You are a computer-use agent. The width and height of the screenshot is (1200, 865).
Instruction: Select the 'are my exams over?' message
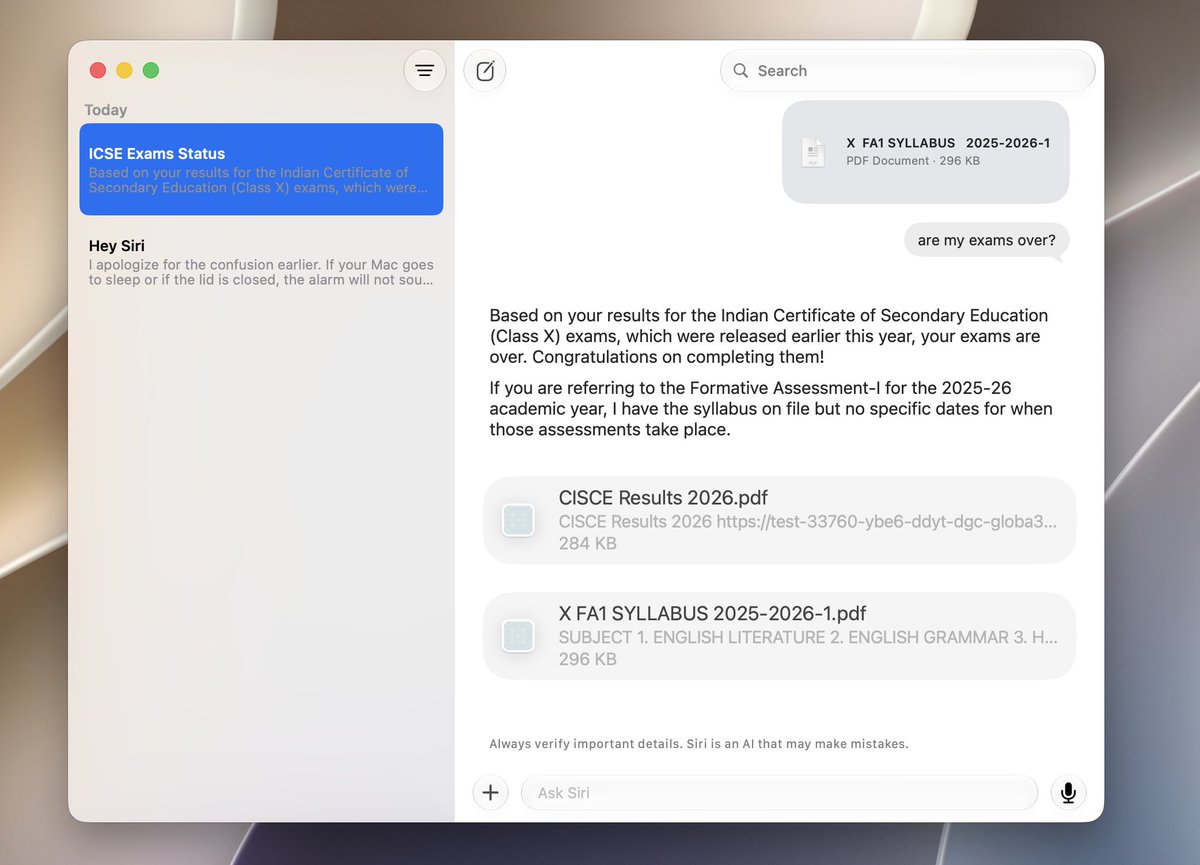point(987,240)
